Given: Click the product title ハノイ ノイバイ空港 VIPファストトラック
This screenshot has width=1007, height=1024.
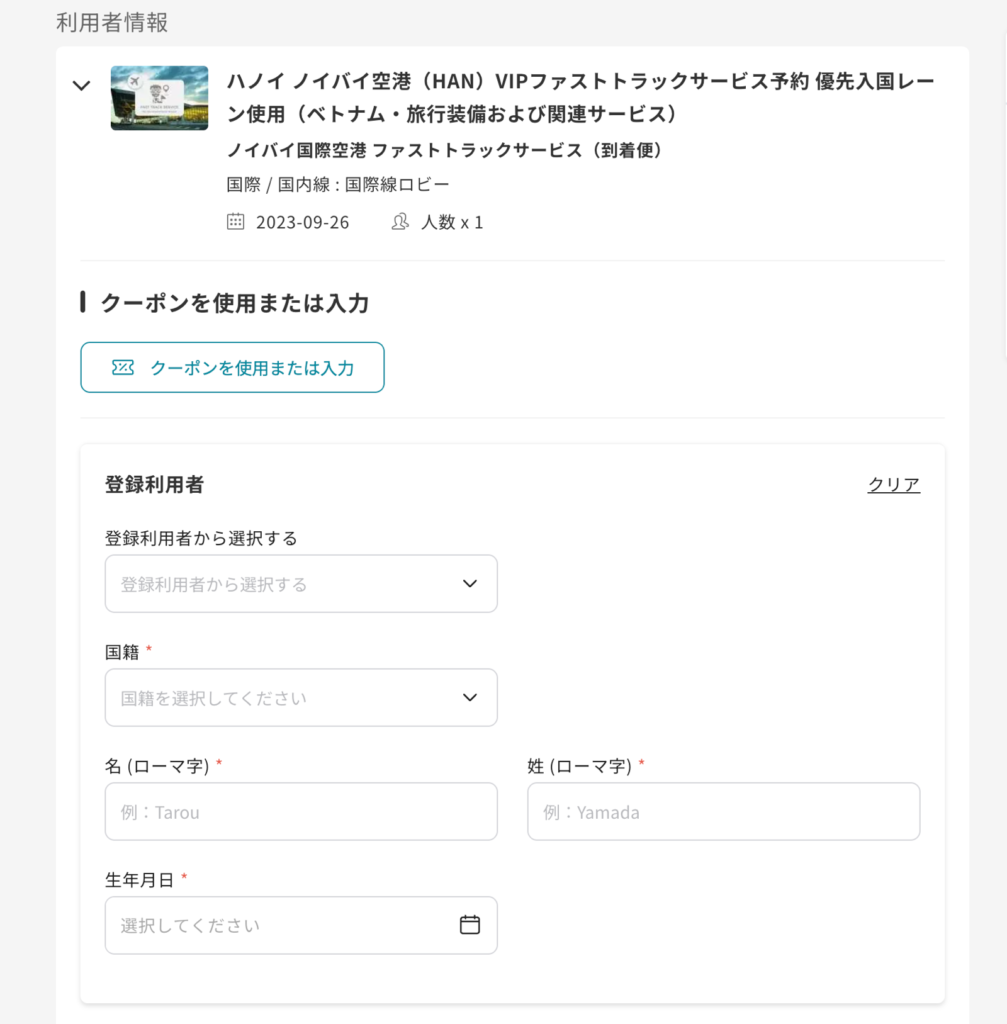Looking at the screenshot, I should (x=581, y=97).
